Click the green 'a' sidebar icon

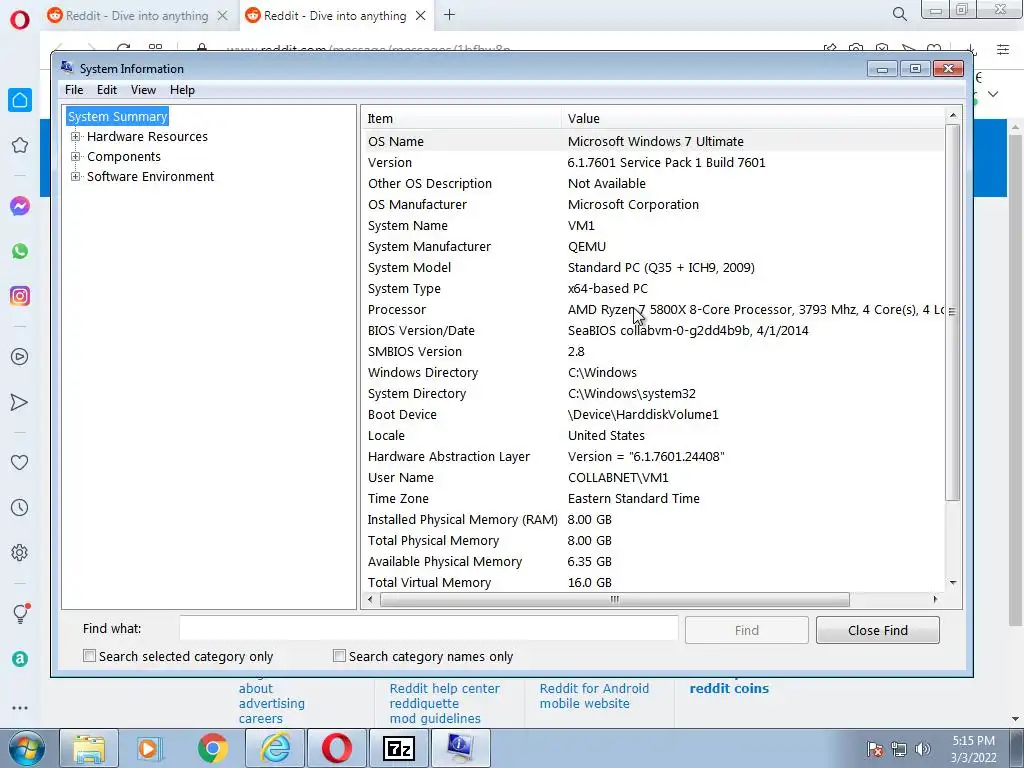pos(20,659)
